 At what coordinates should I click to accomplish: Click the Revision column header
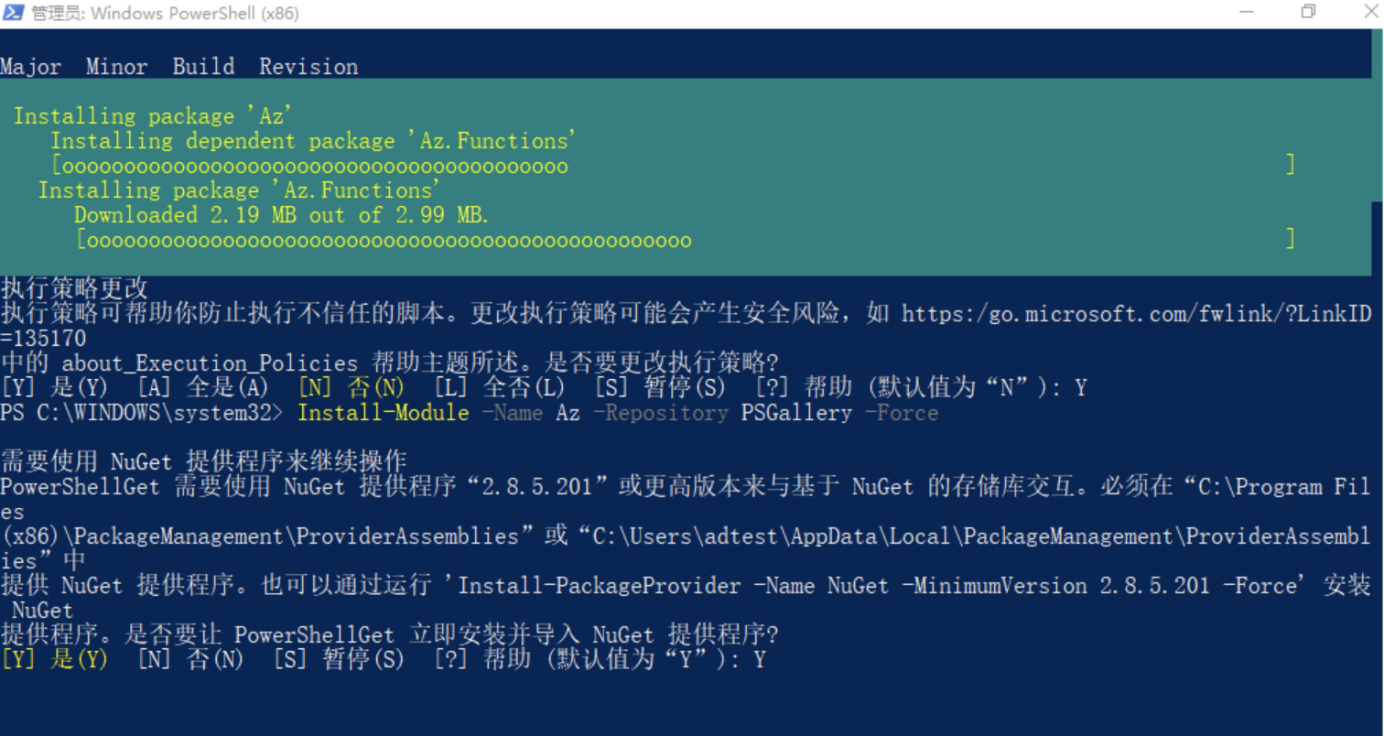click(308, 67)
